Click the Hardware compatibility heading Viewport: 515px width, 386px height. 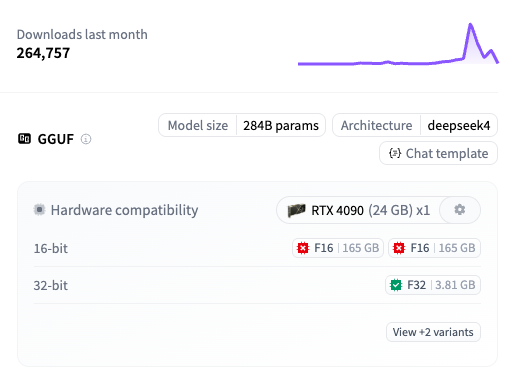(124, 210)
